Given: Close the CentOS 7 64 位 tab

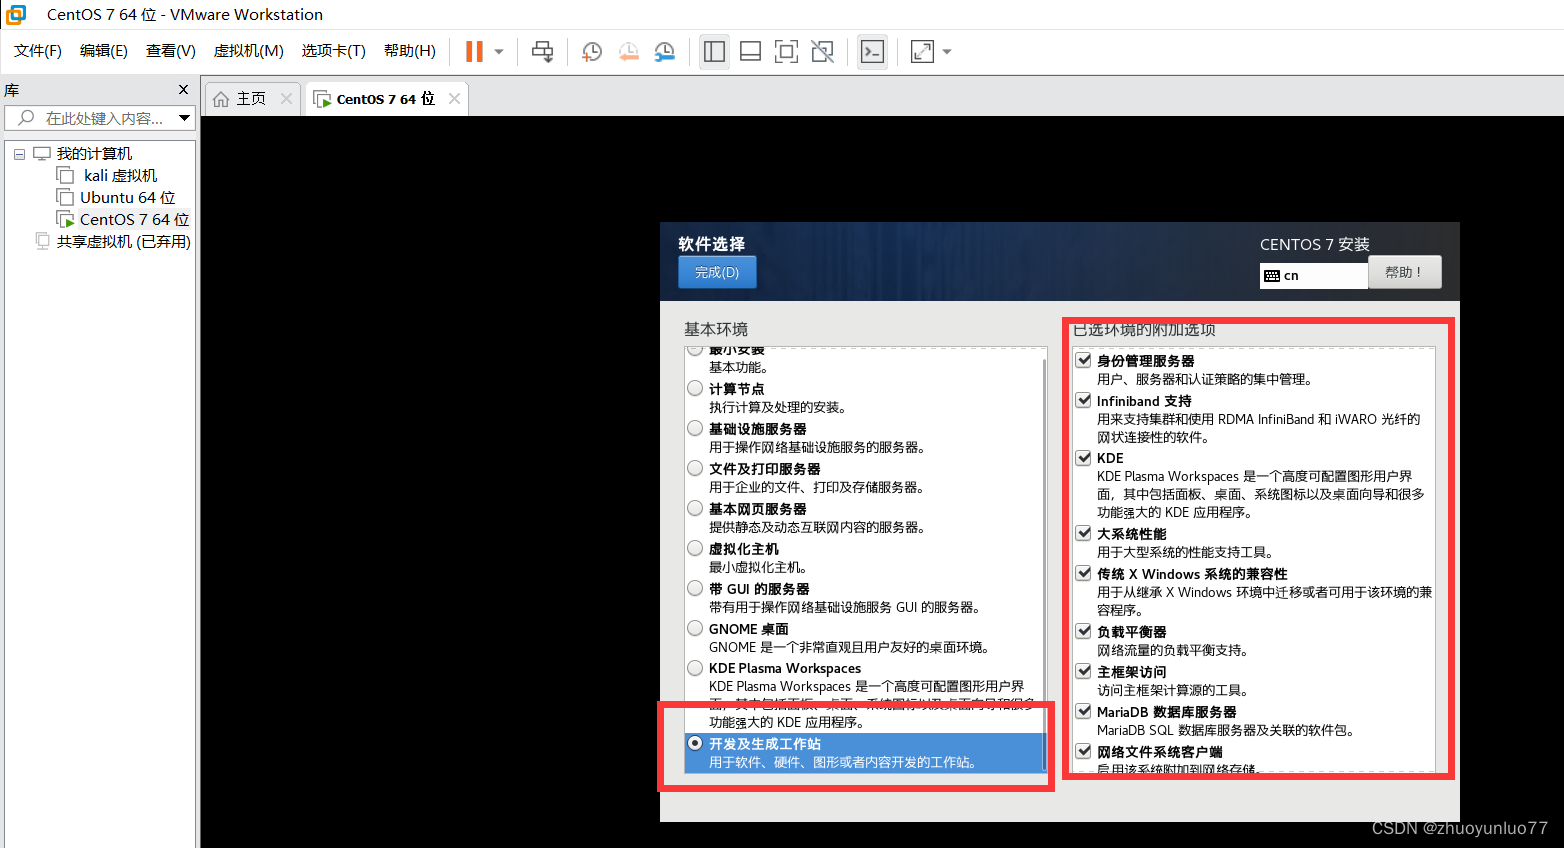Looking at the screenshot, I should tap(454, 98).
